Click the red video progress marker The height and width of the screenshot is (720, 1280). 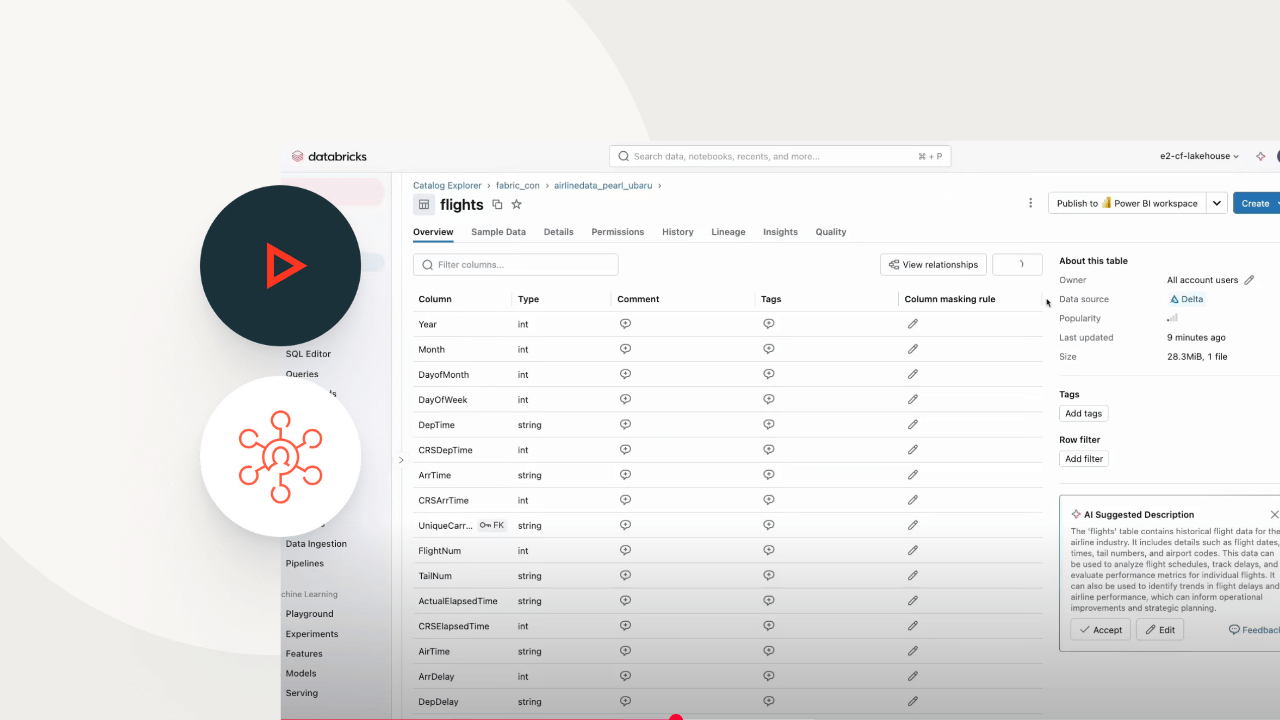click(x=676, y=717)
